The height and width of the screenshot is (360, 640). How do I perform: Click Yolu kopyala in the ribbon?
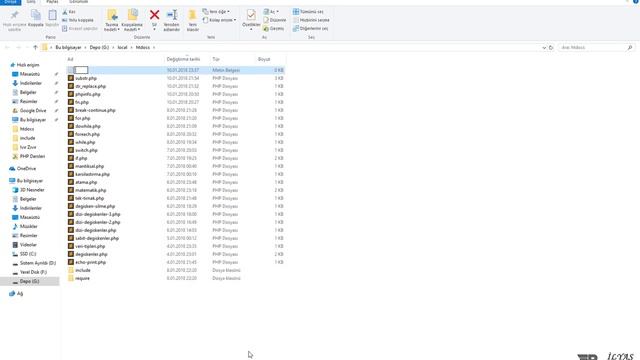tap(78, 20)
